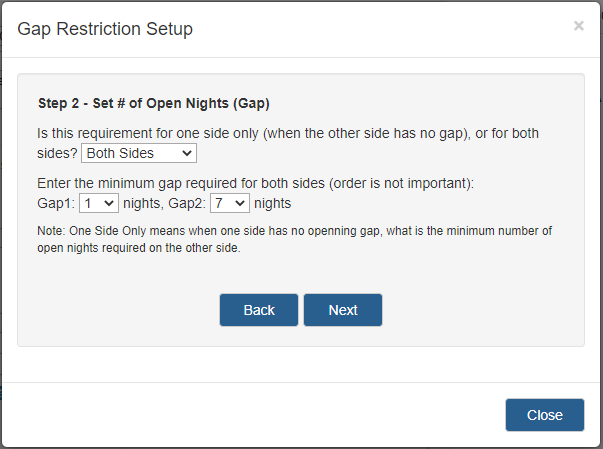
Task: Click the nights label after Gap2
Action: click(272, 203)
